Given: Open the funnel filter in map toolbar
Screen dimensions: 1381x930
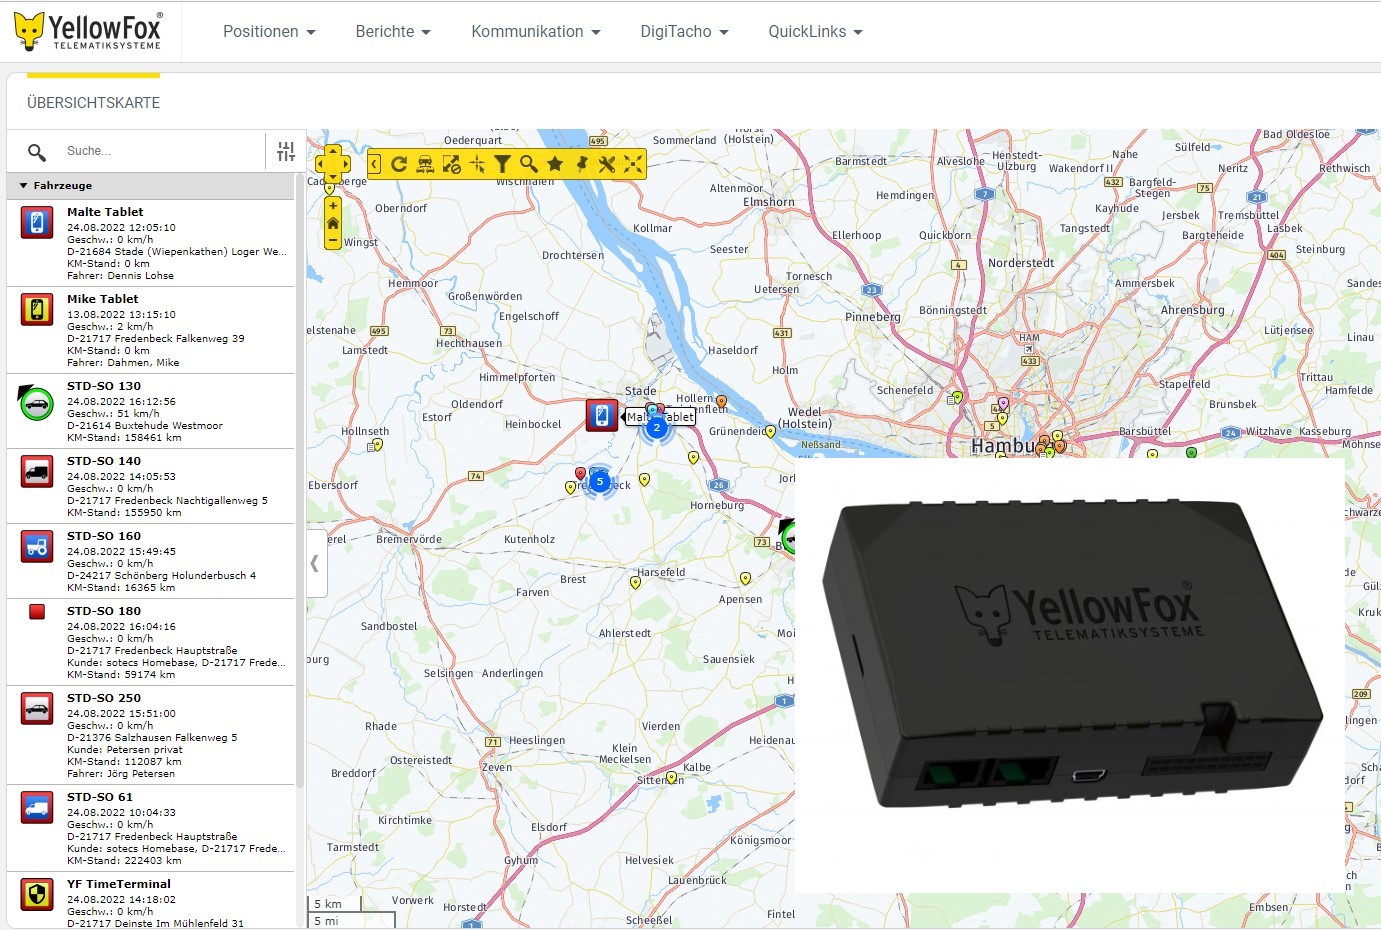Looking at the screenshot, I should 503,164.
